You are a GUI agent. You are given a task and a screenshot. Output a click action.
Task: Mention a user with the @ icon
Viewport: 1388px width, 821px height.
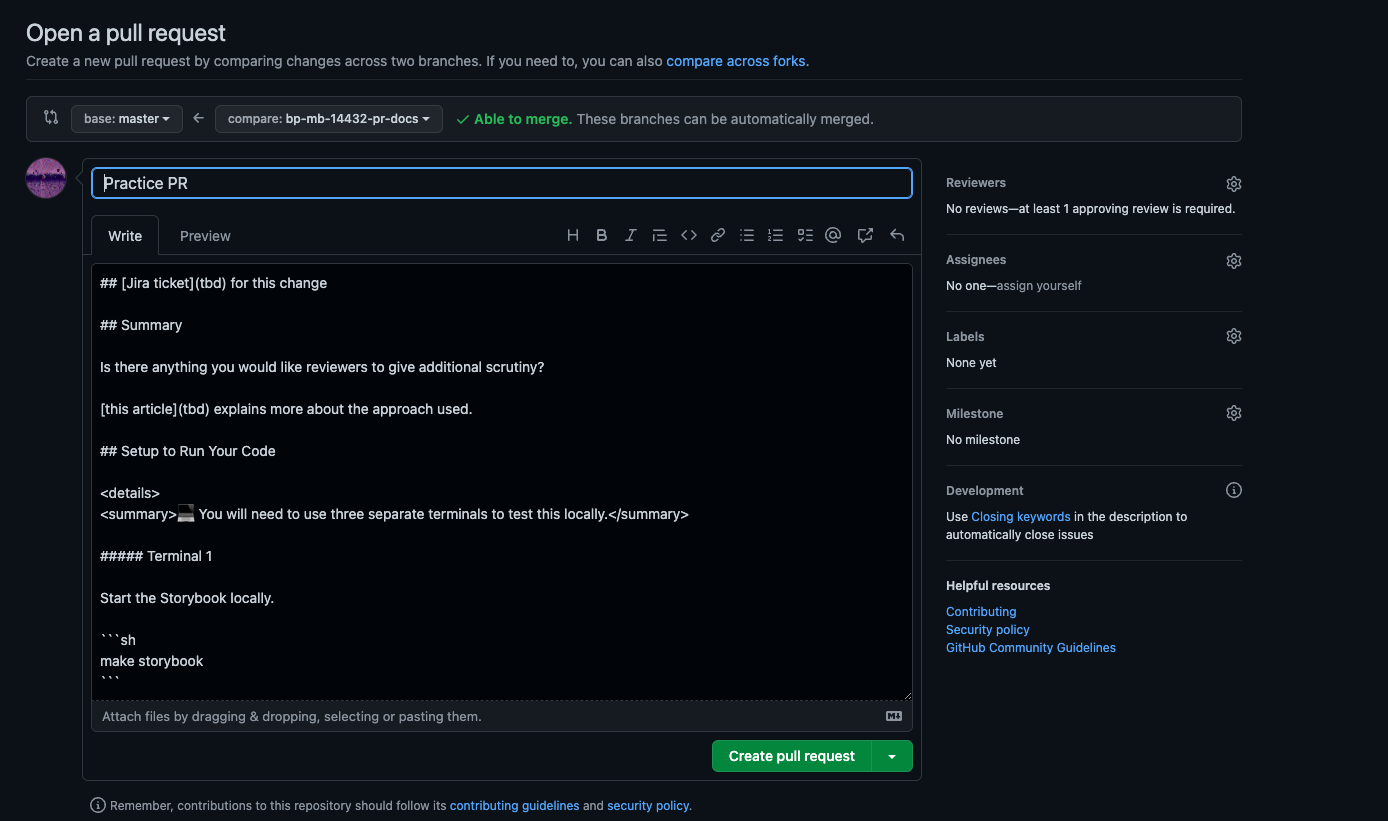[833, 235]
